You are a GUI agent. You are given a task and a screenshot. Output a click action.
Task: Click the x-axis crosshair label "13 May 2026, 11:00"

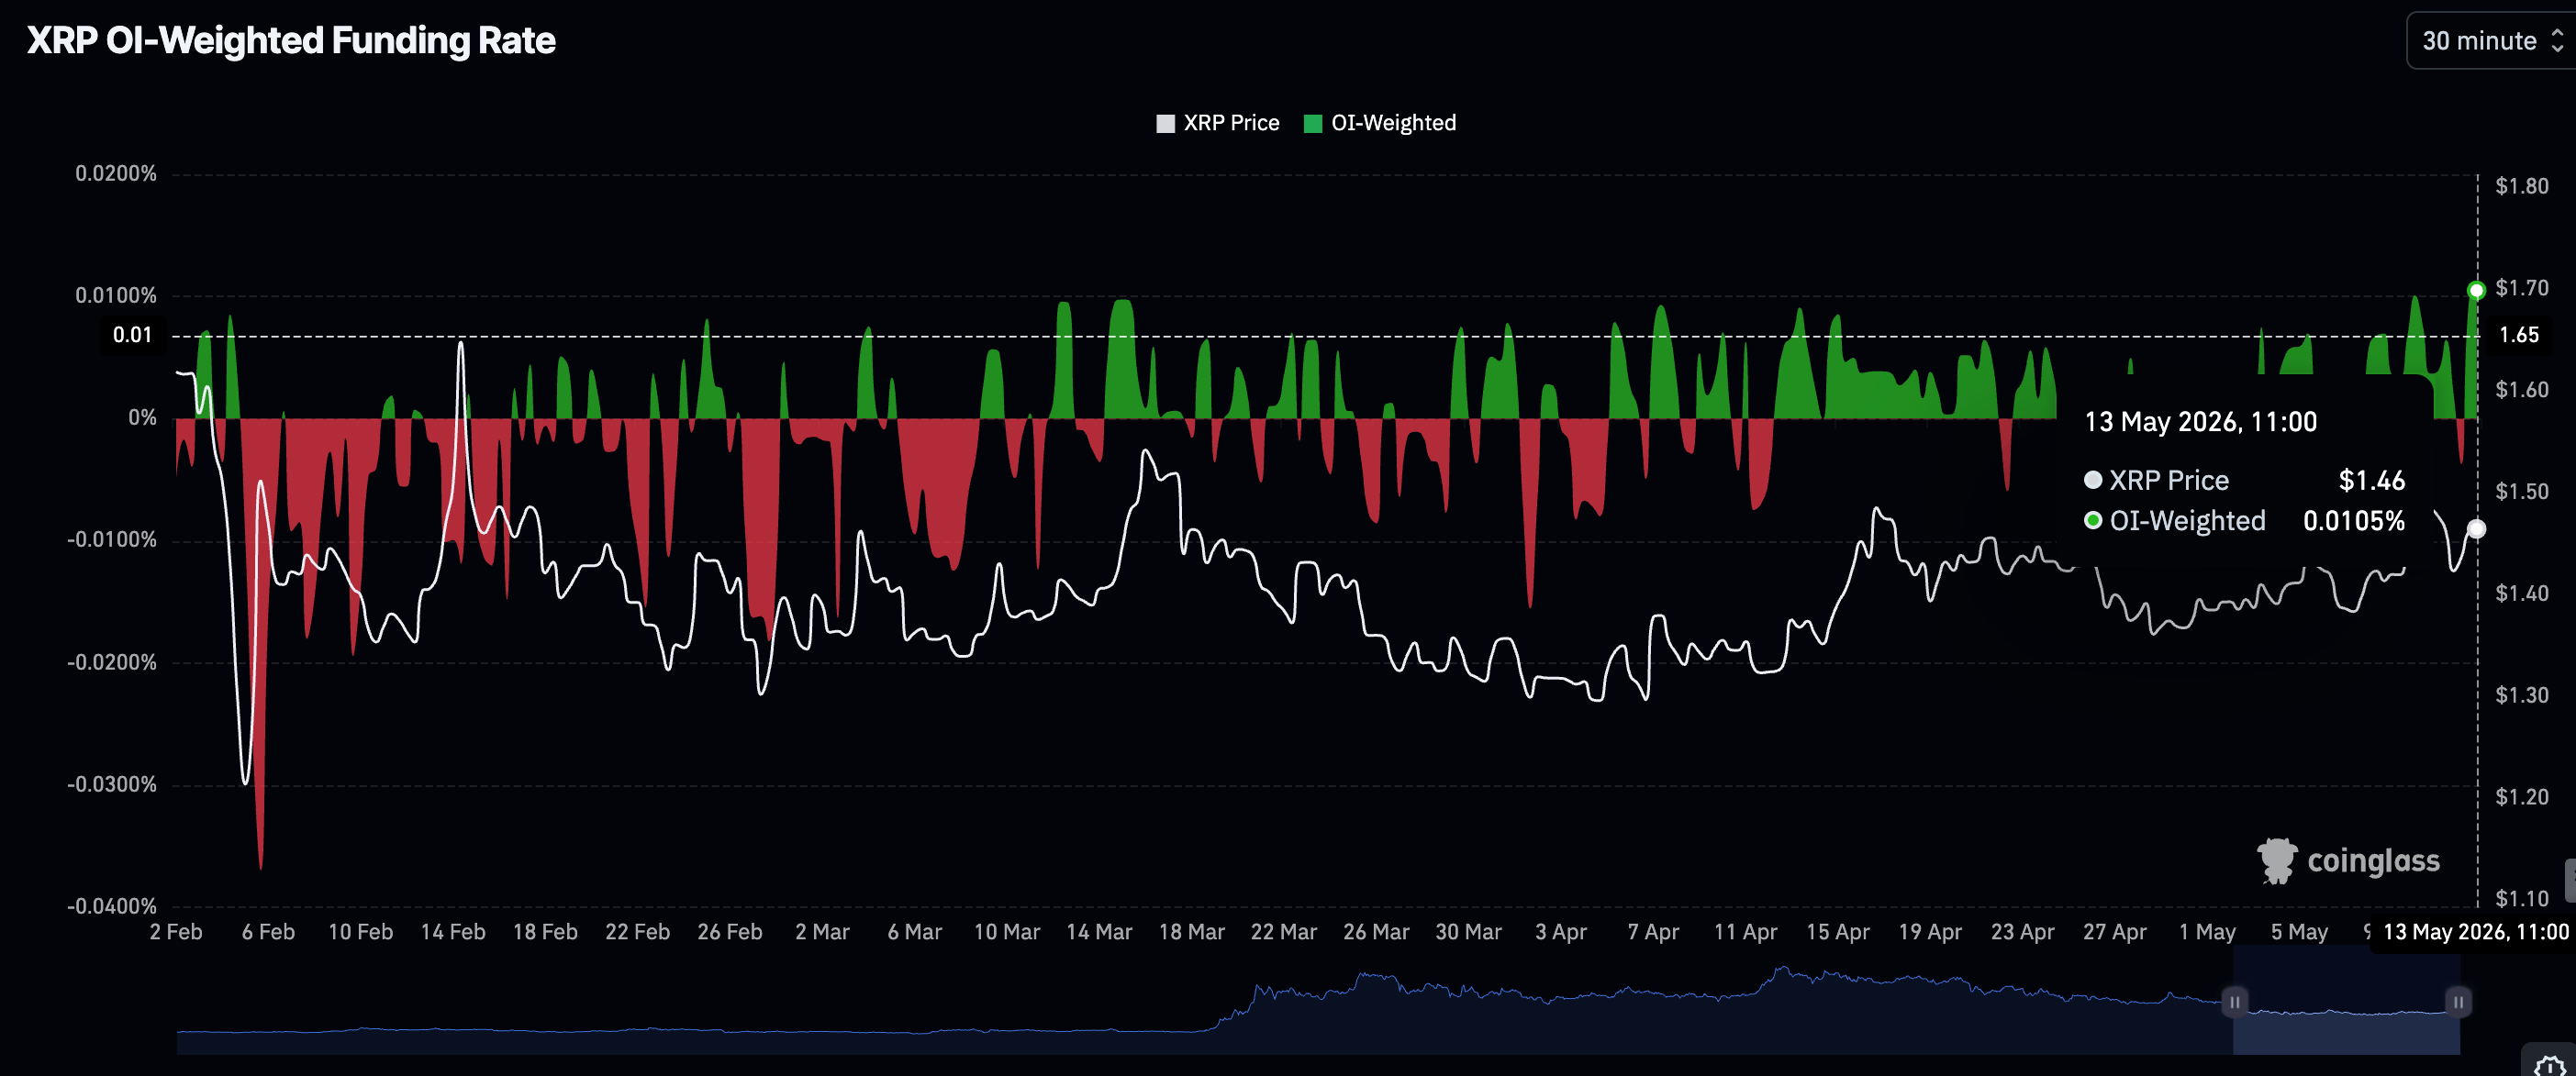click(2476, 932)
